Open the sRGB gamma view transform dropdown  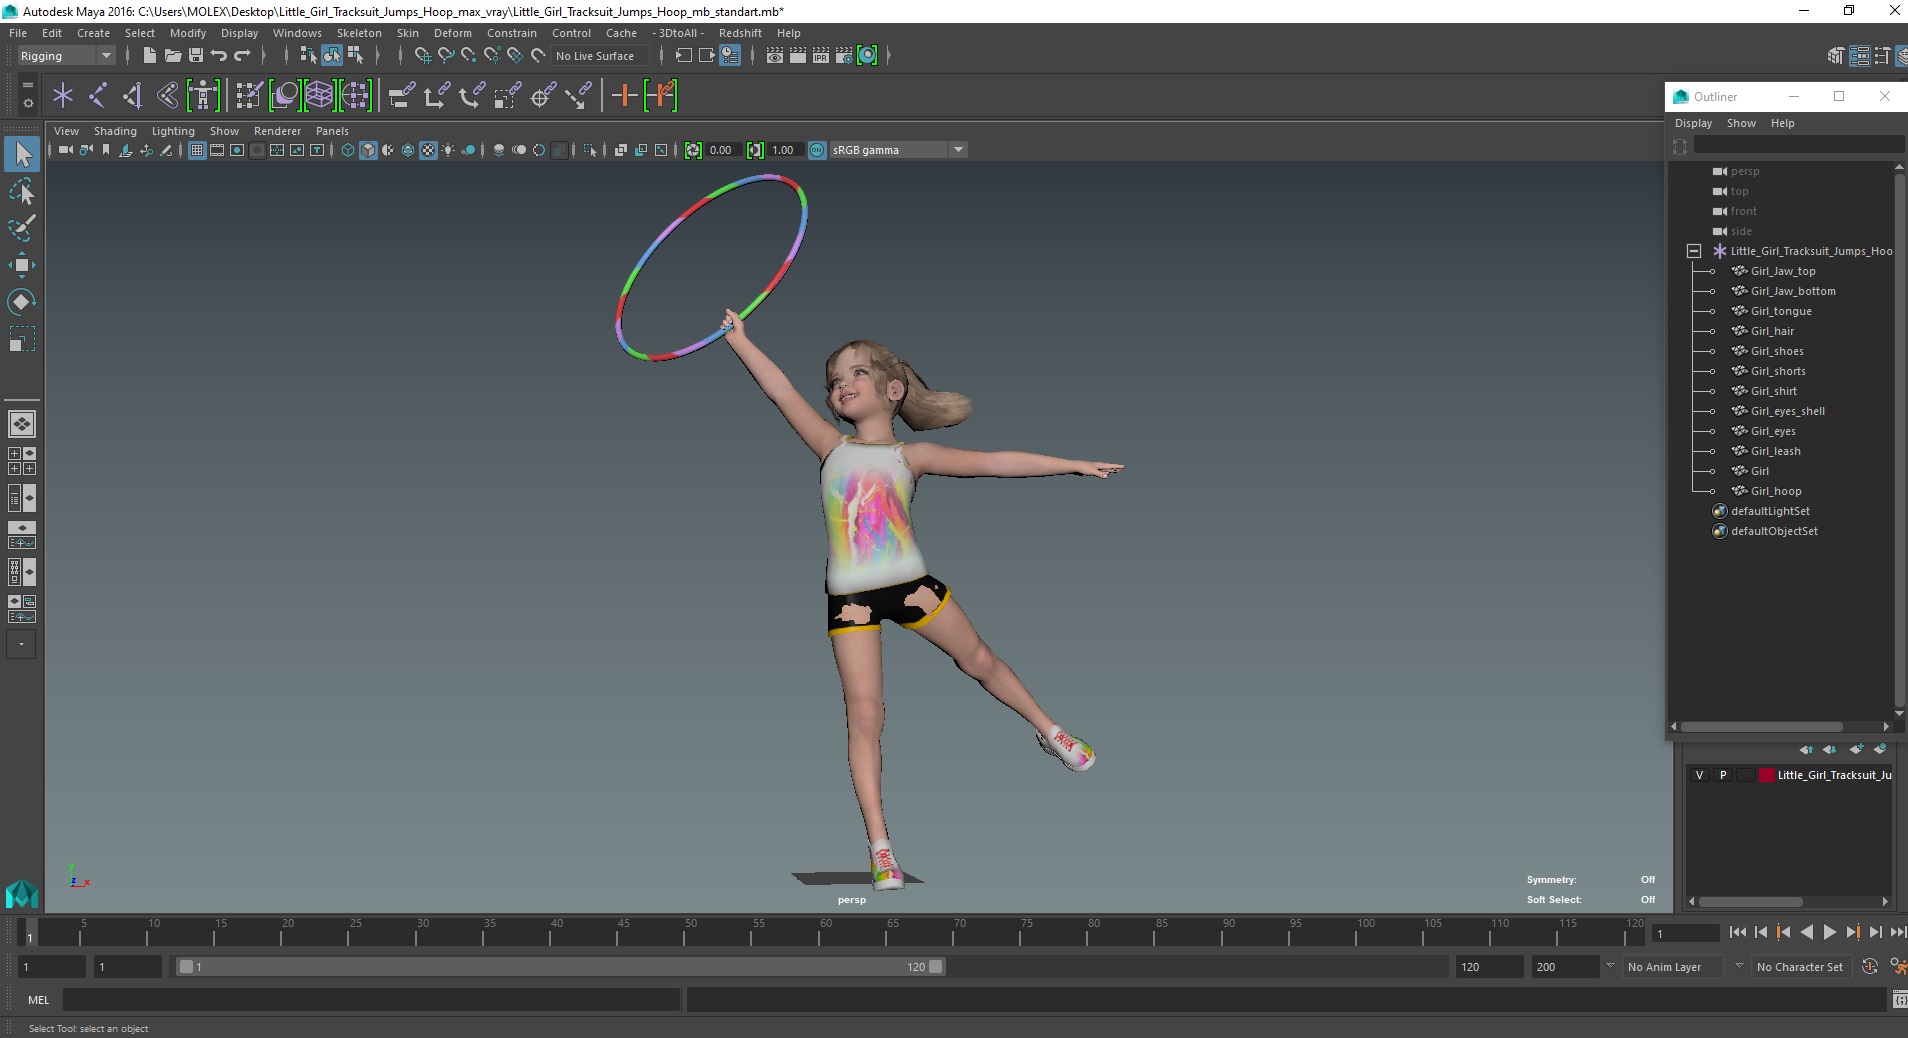pyautogui.click(x=897, y=150)
